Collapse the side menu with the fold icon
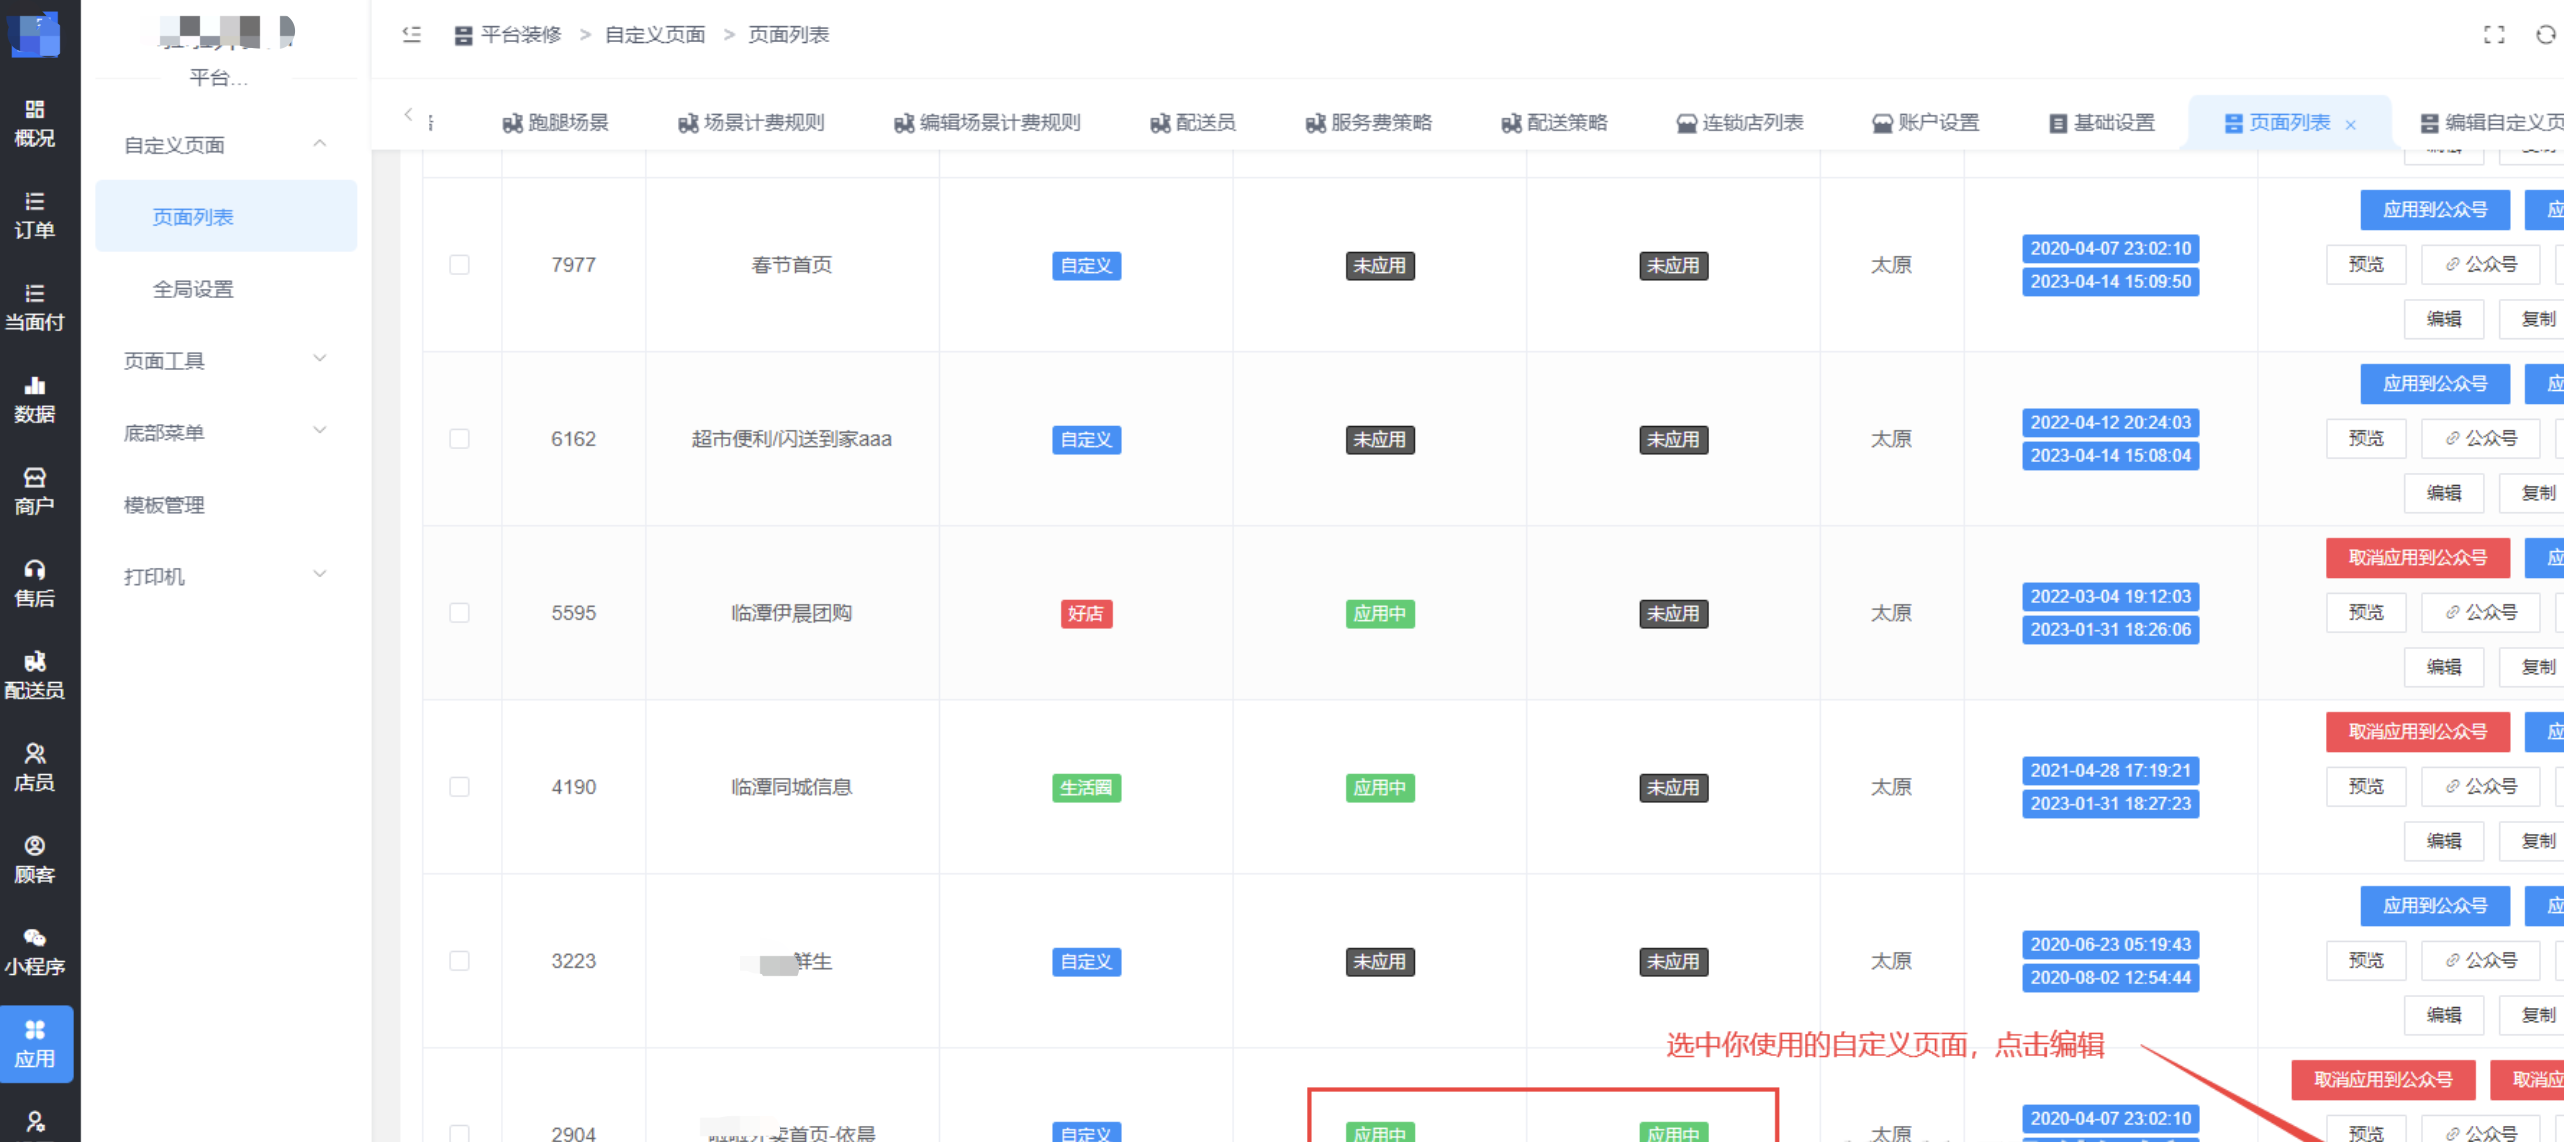This screenshot has width=2564, height=1142. tap(411, 35)
